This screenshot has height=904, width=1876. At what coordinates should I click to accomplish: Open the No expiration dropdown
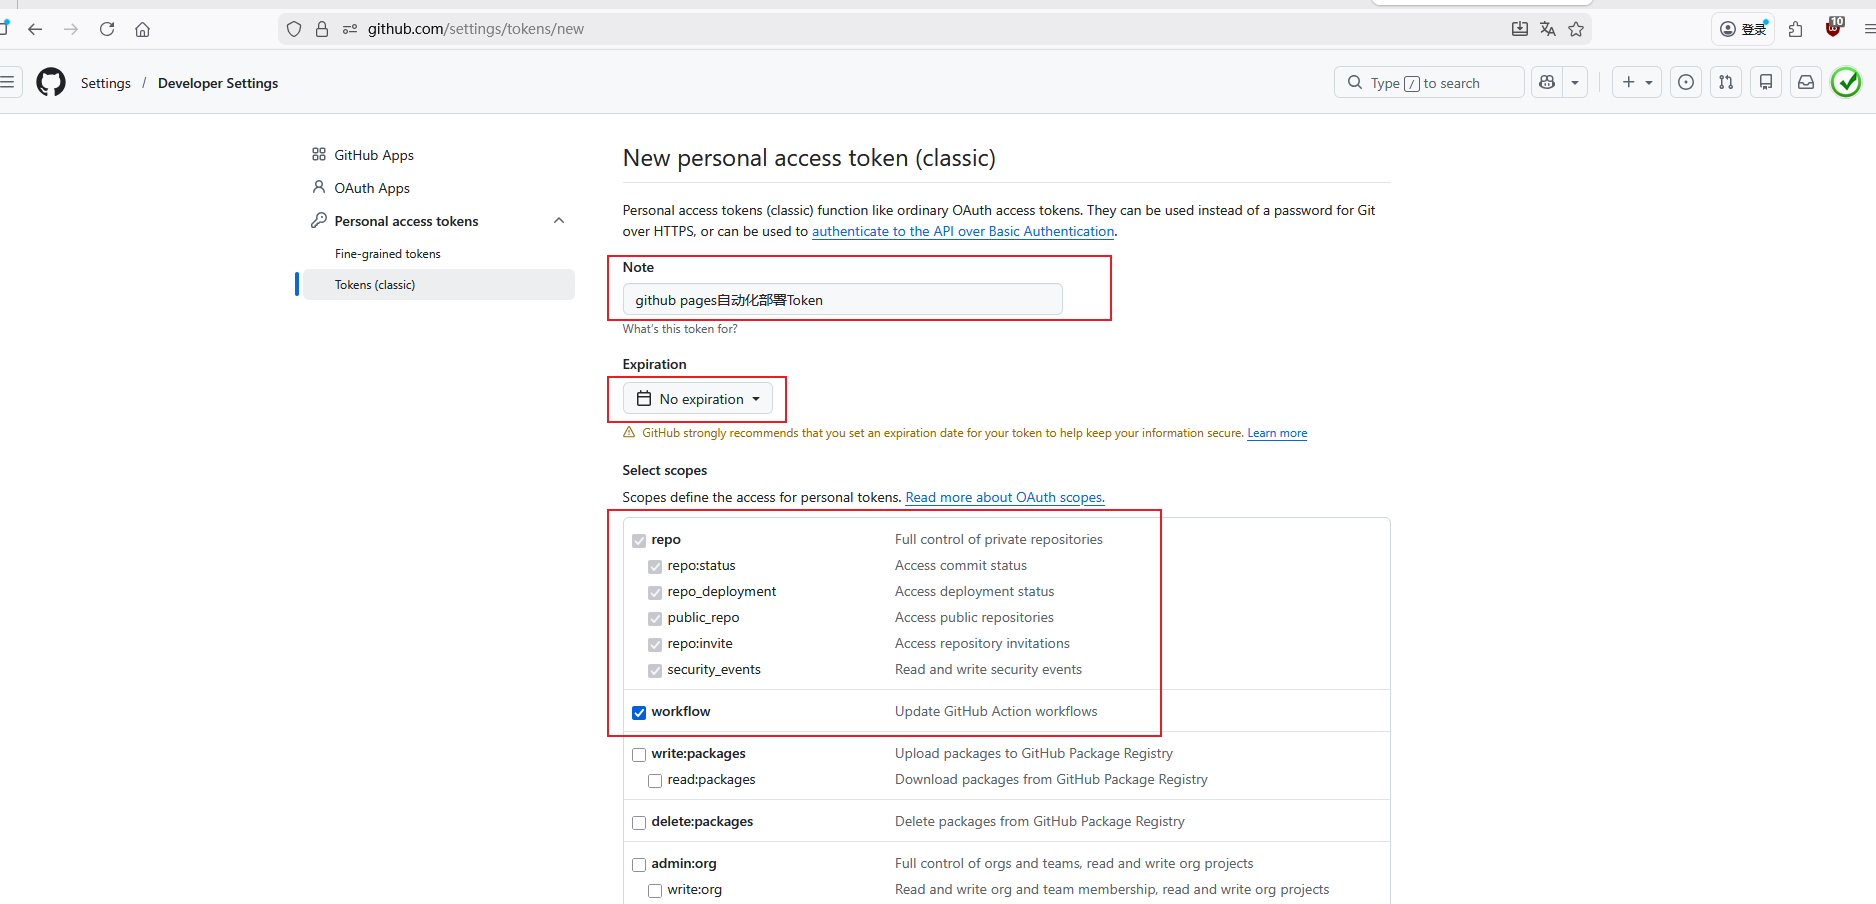(x=698, y=399)
